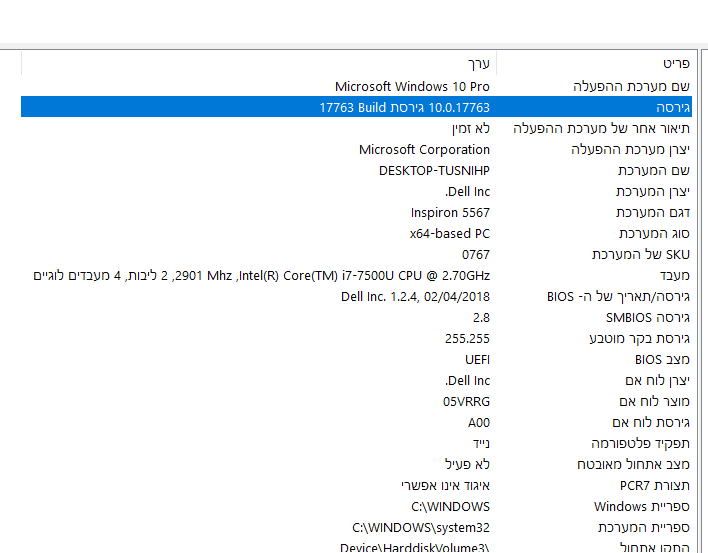The height and width of the screenshot is (553, 708).
Task: Click the 10.0.17763 Build 17763 value
Action: [405, 107]
